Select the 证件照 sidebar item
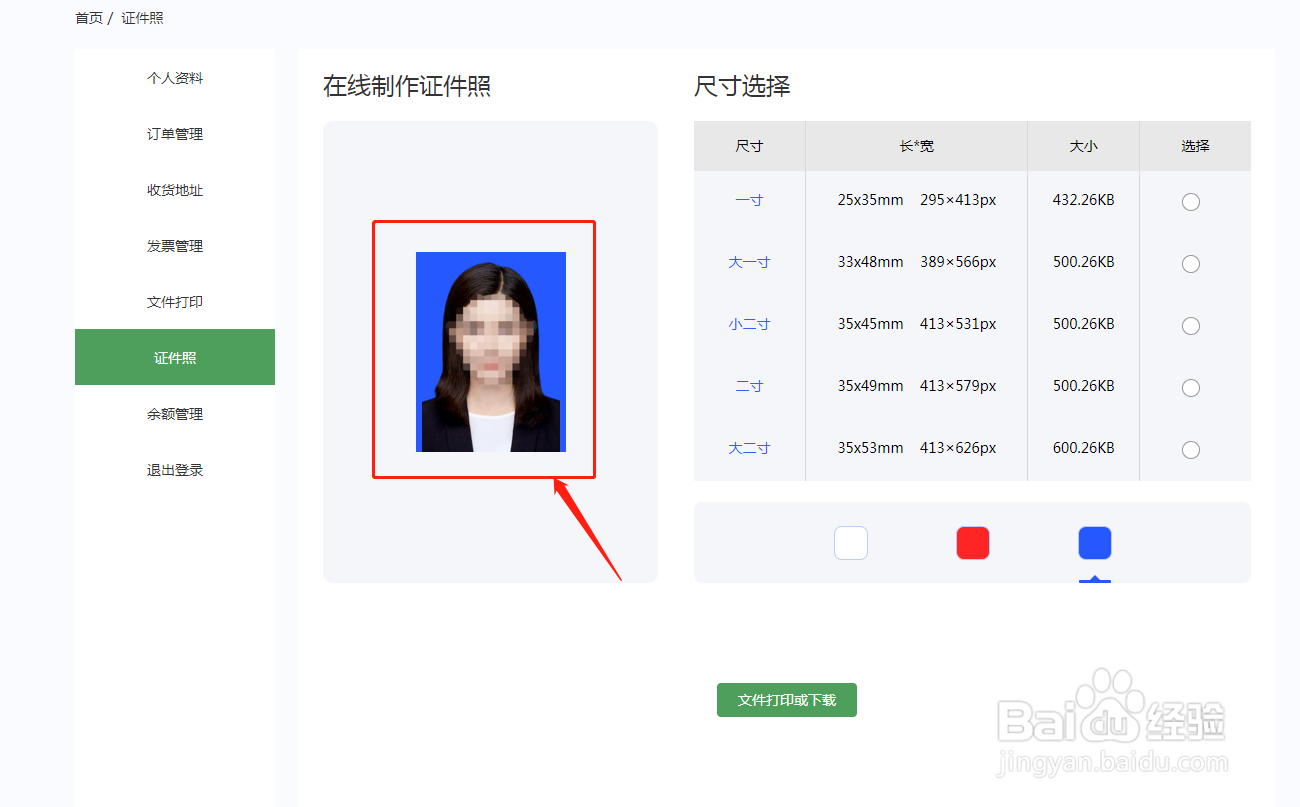This screenshot has height=807, width=1300. [175, 357]
